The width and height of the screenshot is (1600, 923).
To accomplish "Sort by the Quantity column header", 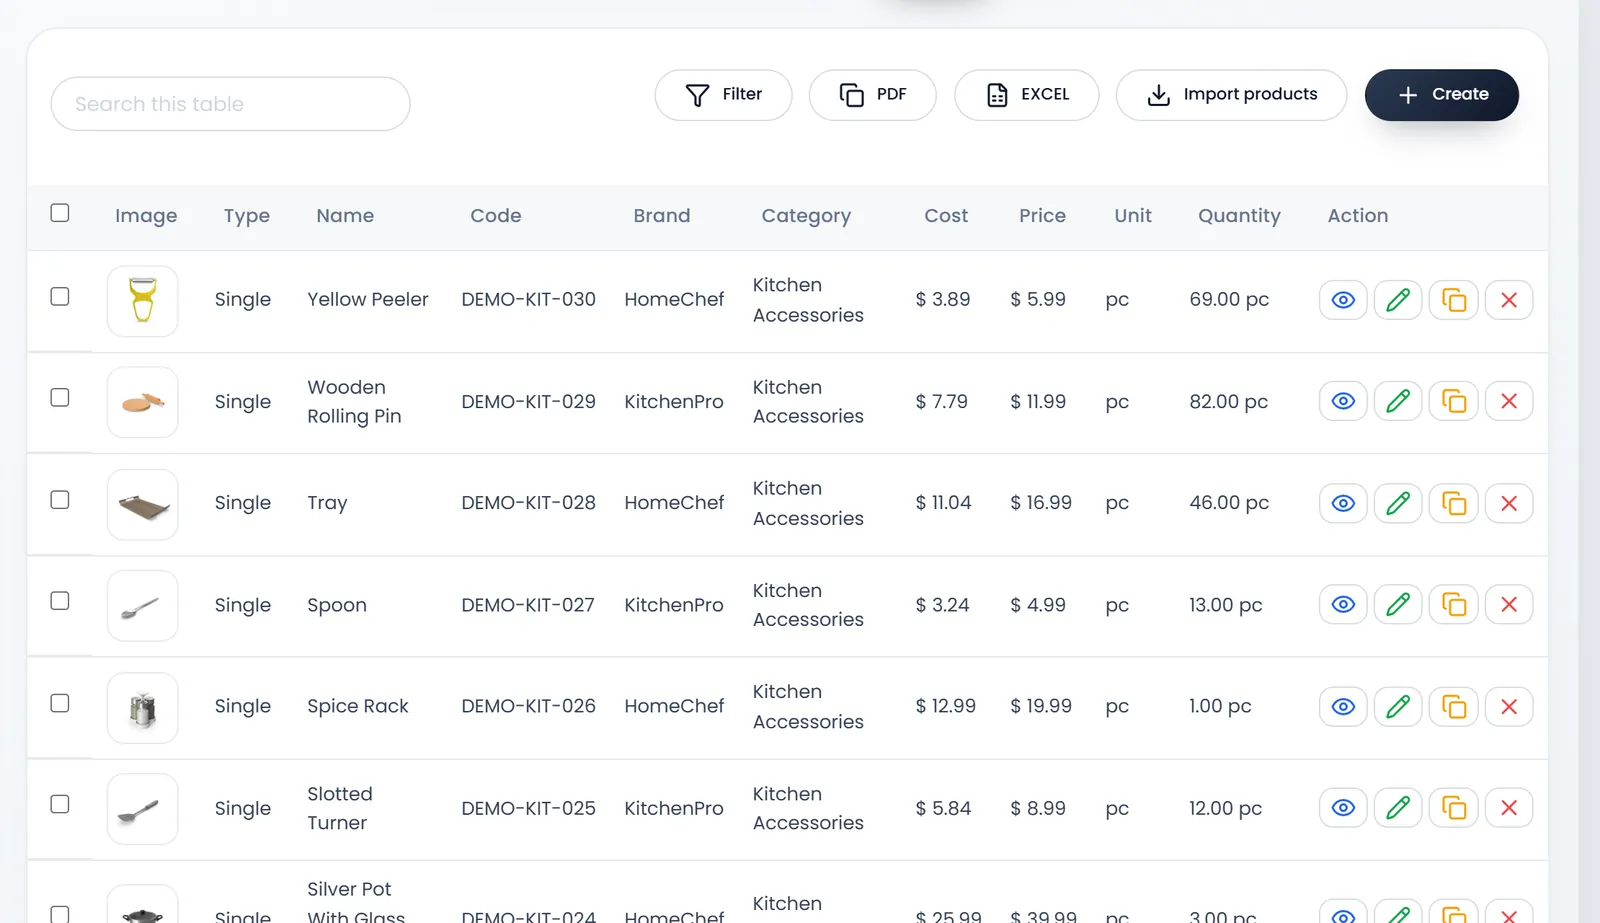I will tap(1239, 216).
